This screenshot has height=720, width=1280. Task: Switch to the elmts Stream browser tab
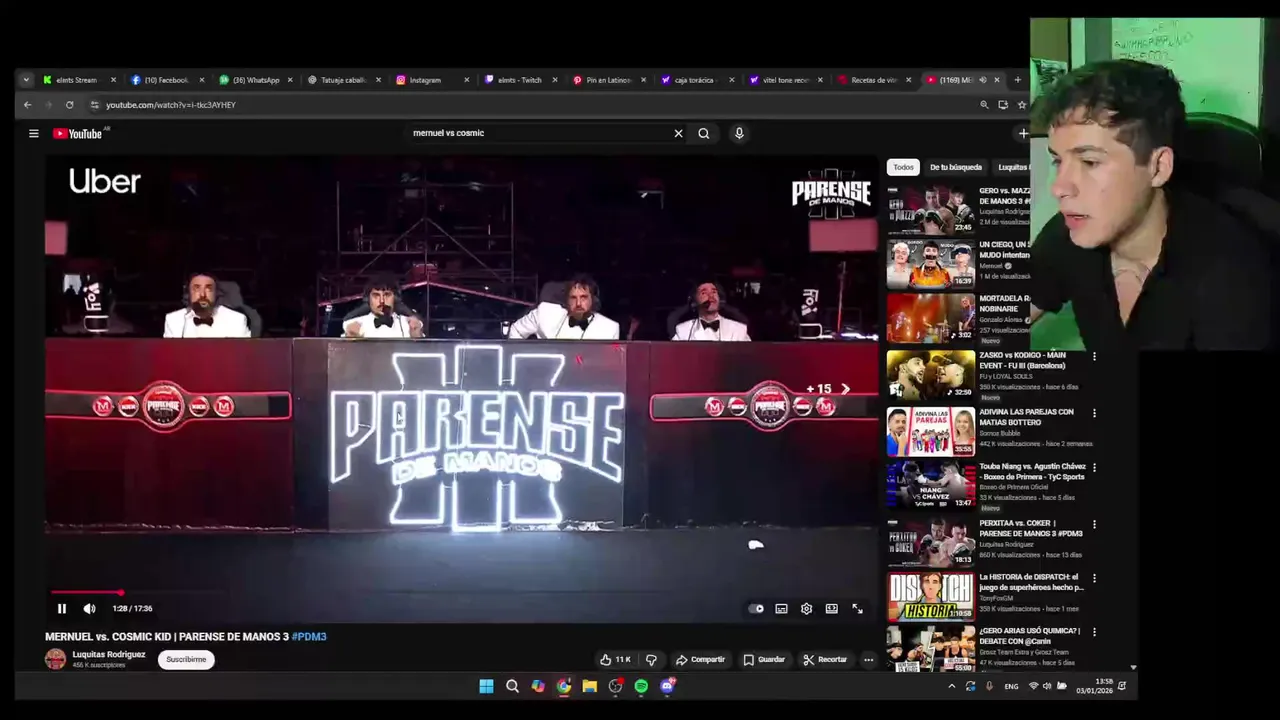[x=77, y=80]
